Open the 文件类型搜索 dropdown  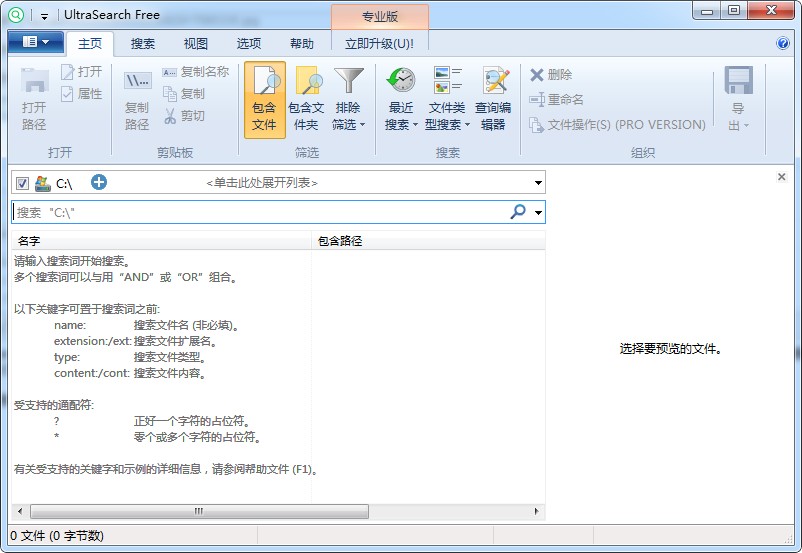pyautogui.click(x=447, y=100)
